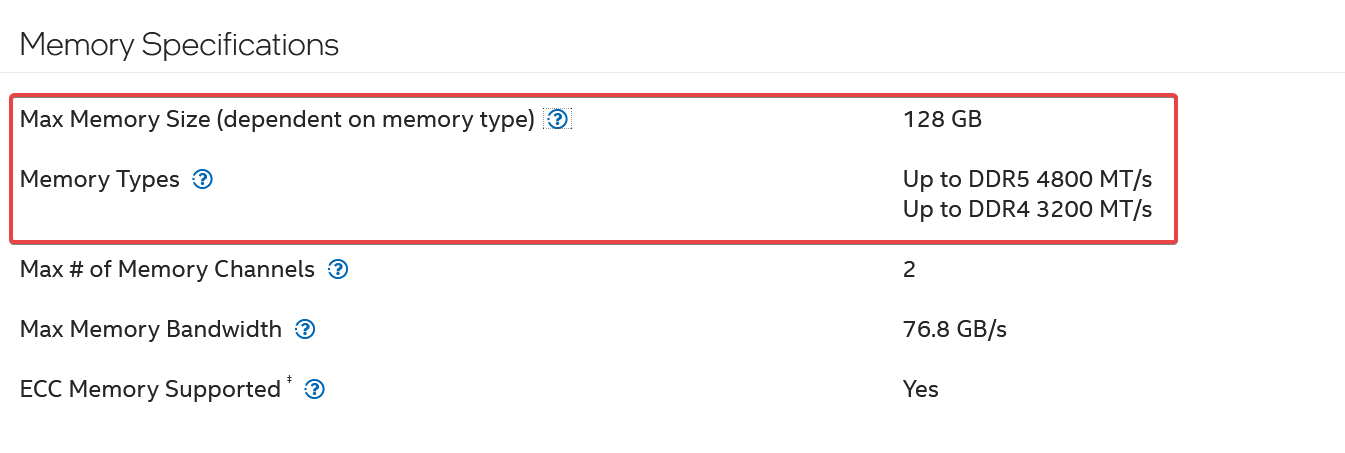Click the 76.8 GB/s bandwidth value
This screenshot has width=1345, height=453.
[x=955, y=330]
